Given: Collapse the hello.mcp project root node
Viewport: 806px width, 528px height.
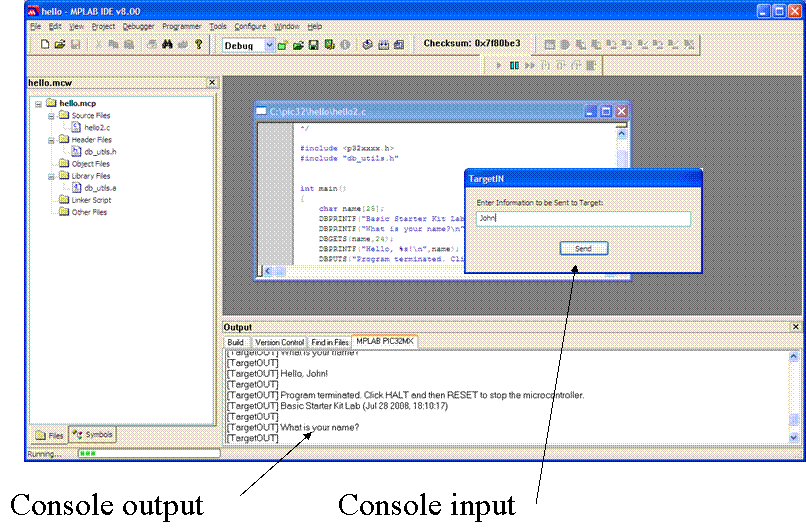Looking at the screenshot, I should [x=39, y=103].
